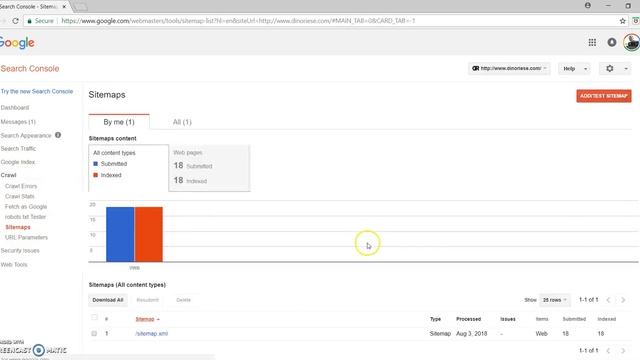Open Dashboard in the sidebar
The image size is (640, 360).
point(15,108)
